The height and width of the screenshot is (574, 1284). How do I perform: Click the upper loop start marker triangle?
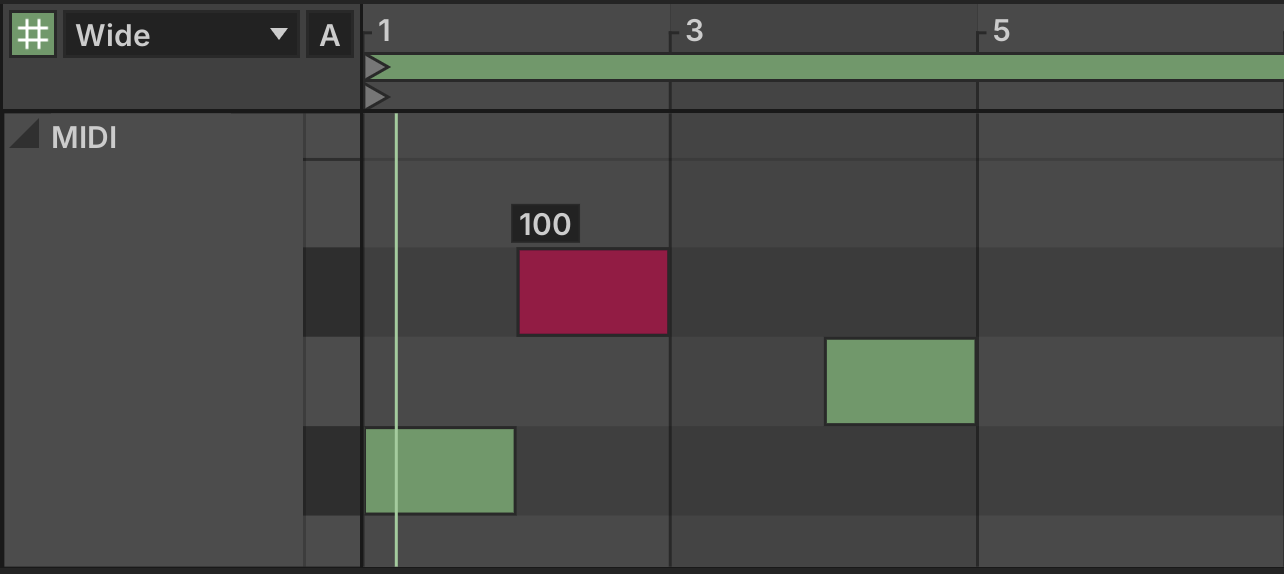376,67
